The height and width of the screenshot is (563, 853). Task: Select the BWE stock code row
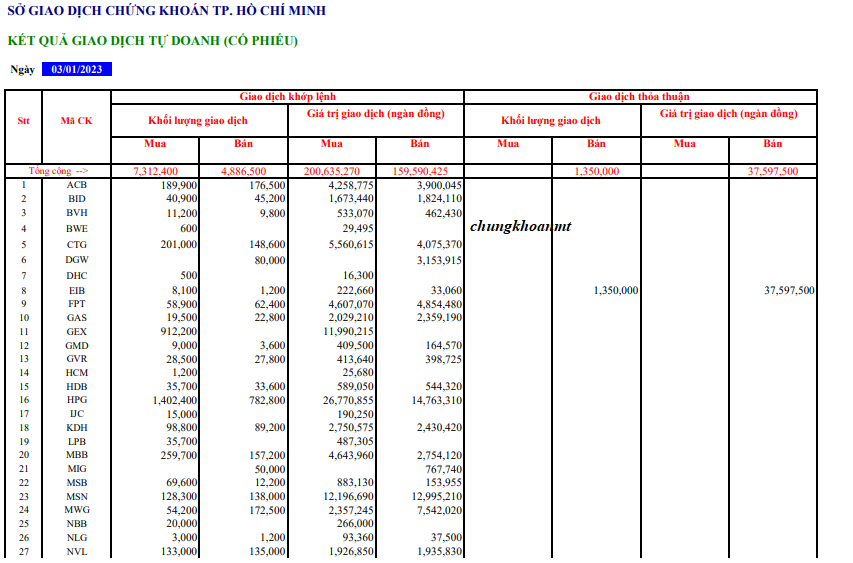77,228
